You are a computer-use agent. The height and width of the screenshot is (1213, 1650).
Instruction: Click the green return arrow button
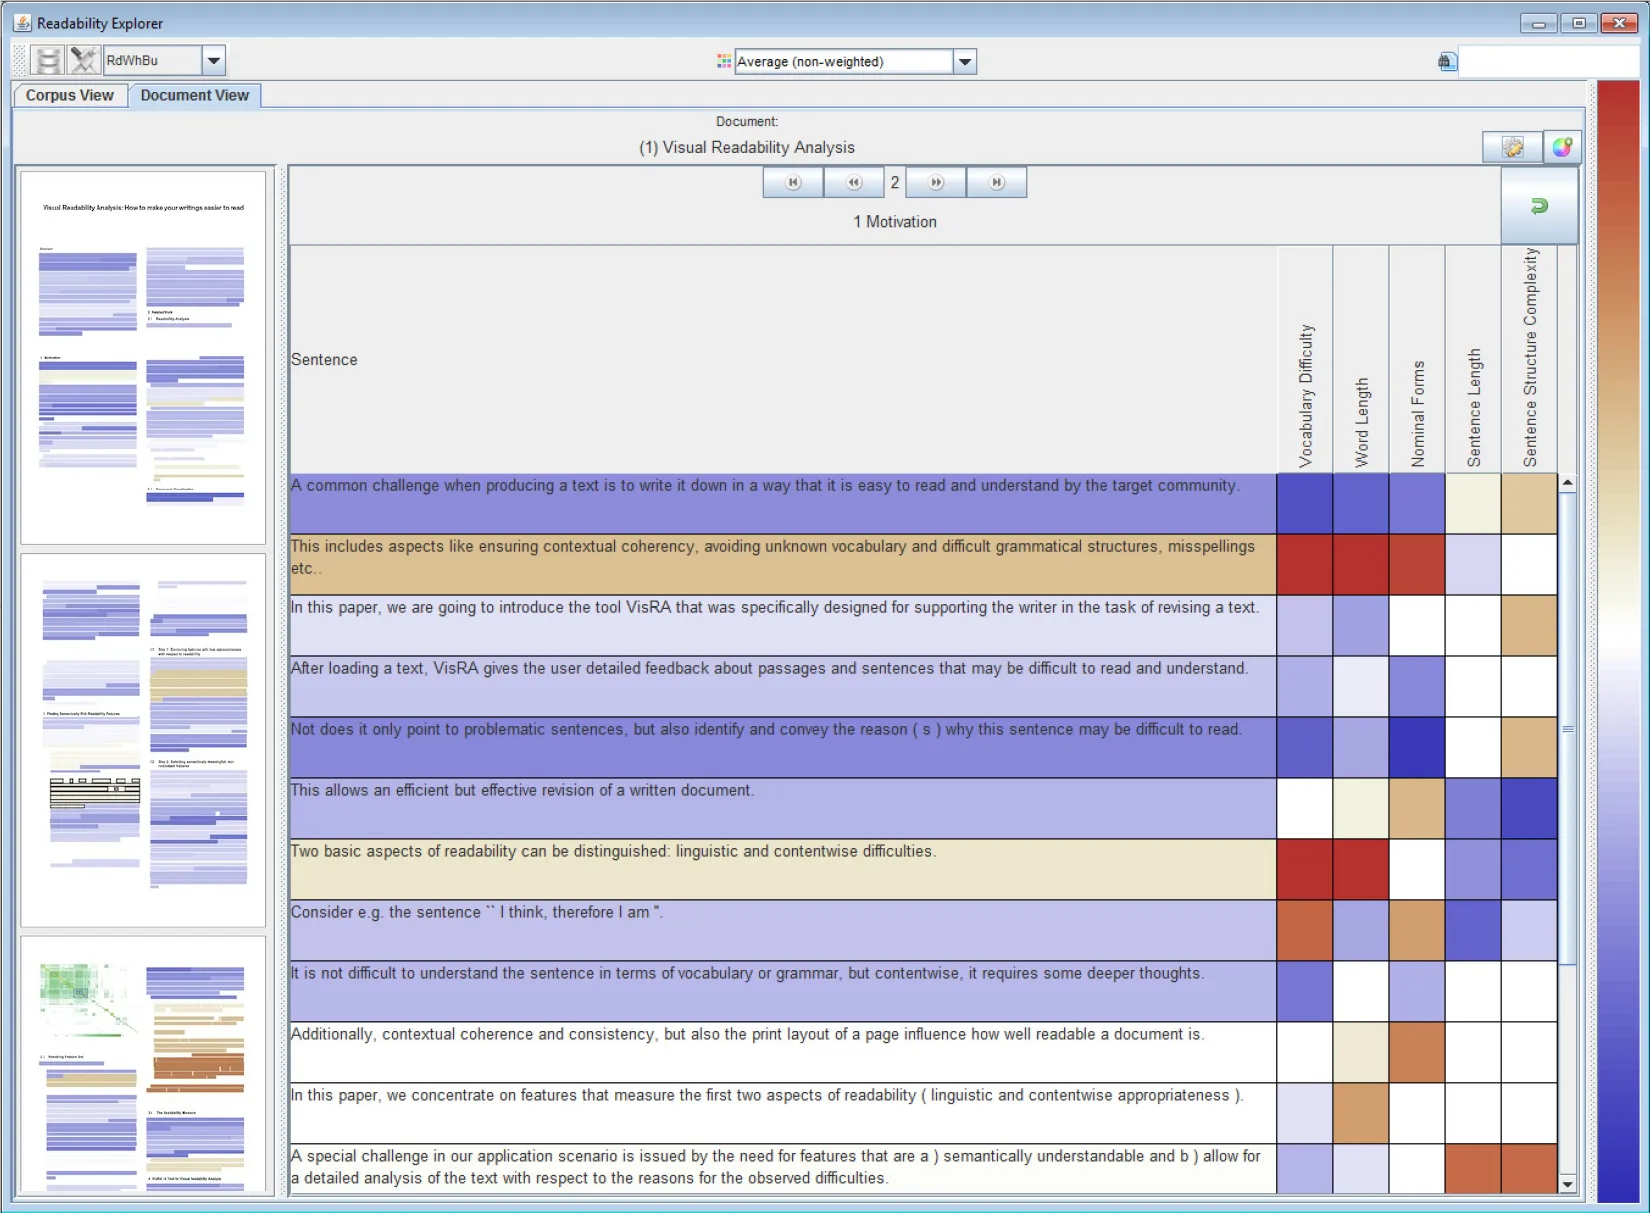1539,206
